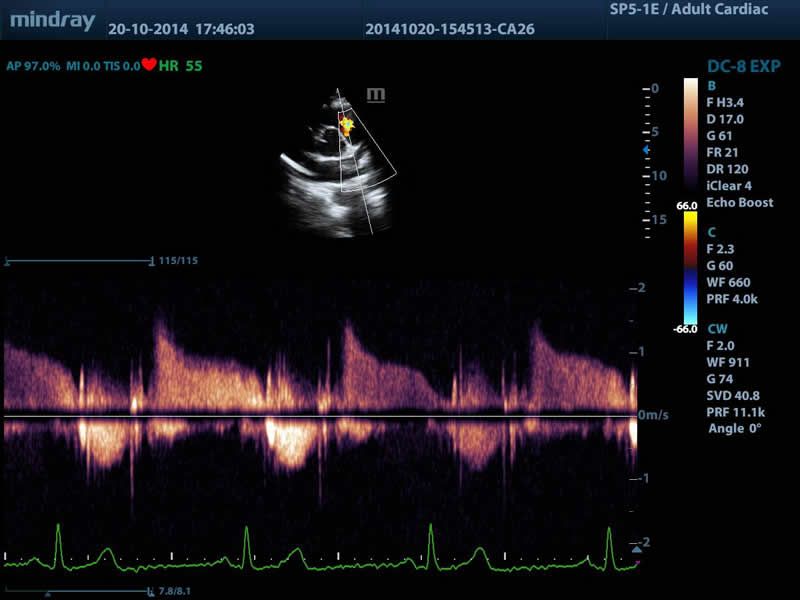
Task: Click the cine start marker left of 115/115
Action: click(x=7, y=261)
